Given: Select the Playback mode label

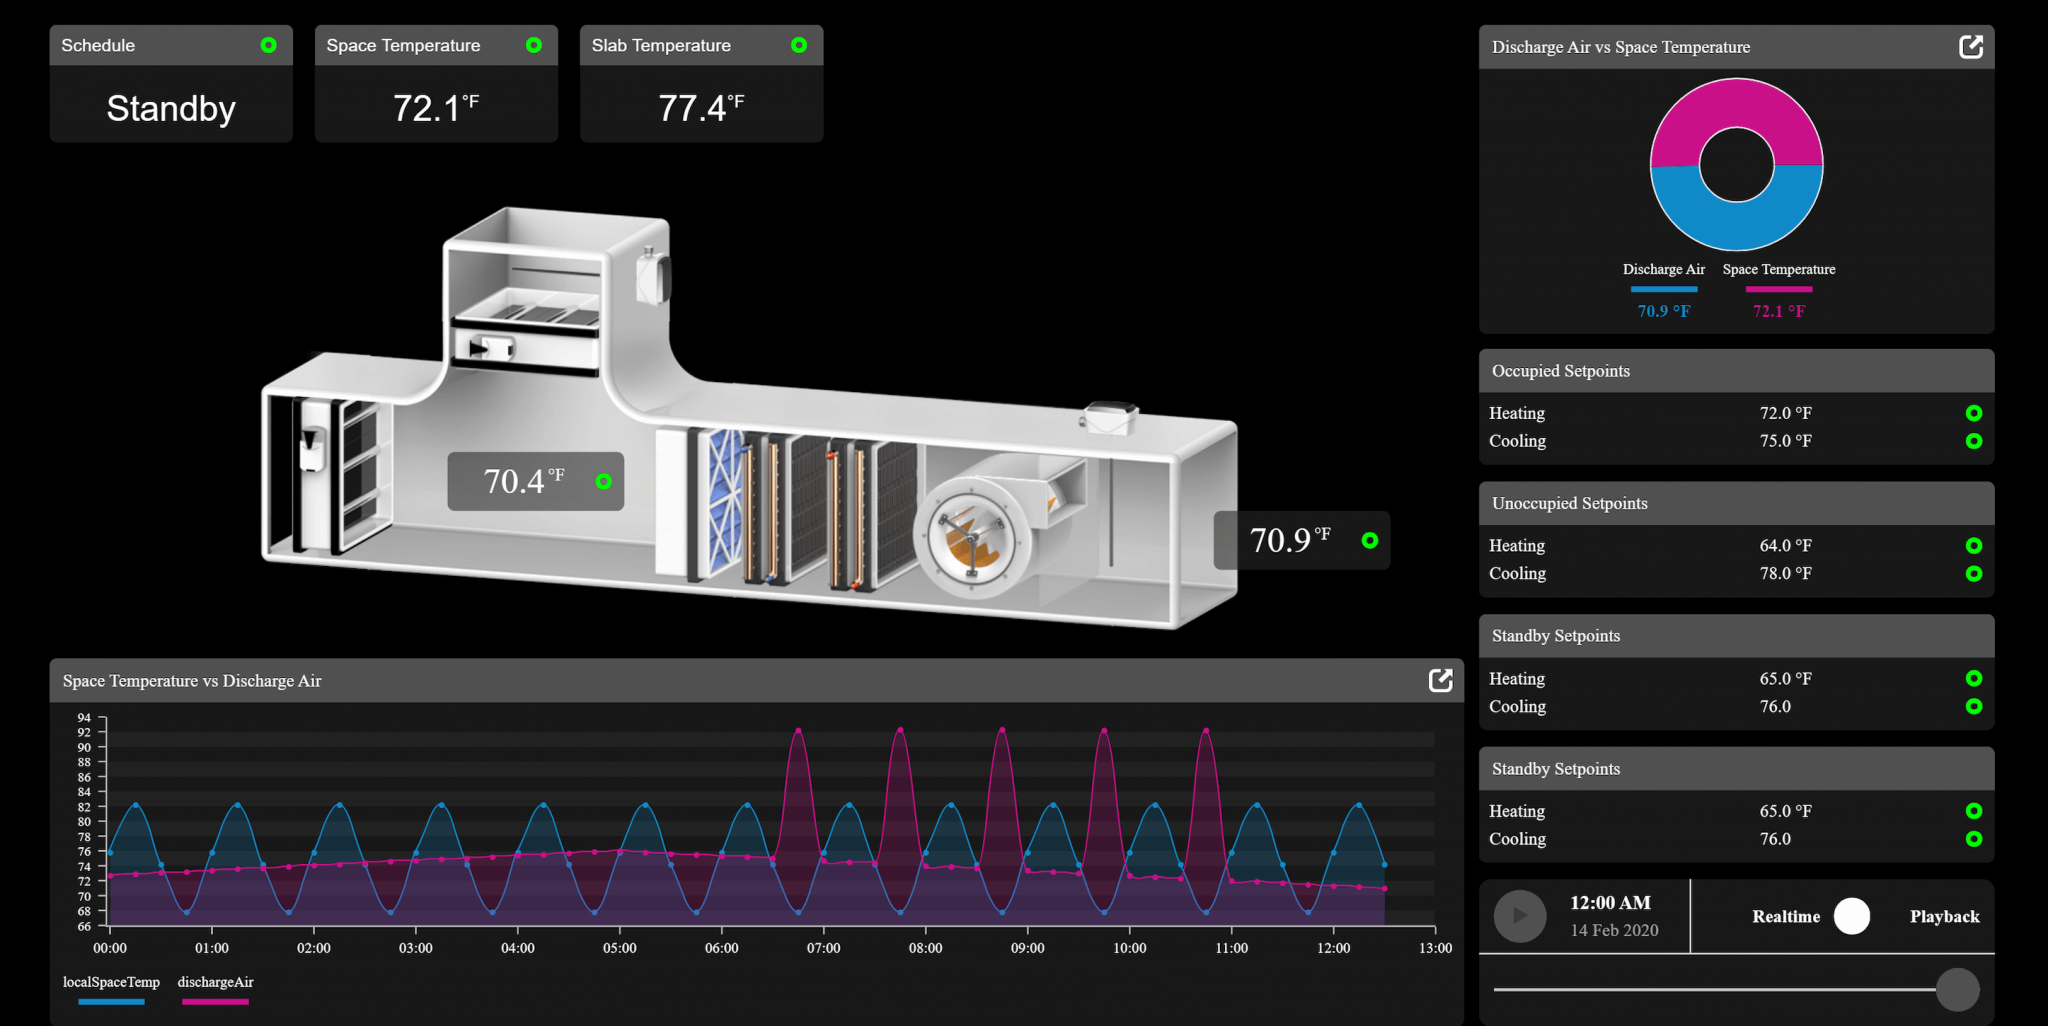Looking at the screenshot, I should (1944, 915).
